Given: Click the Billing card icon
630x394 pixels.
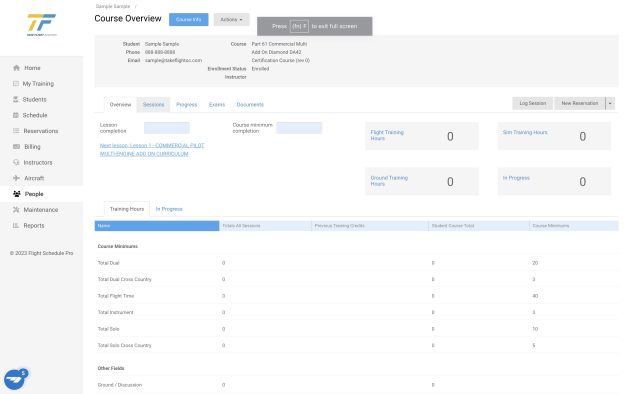Looking at the screenshot, I should point(16,147).
